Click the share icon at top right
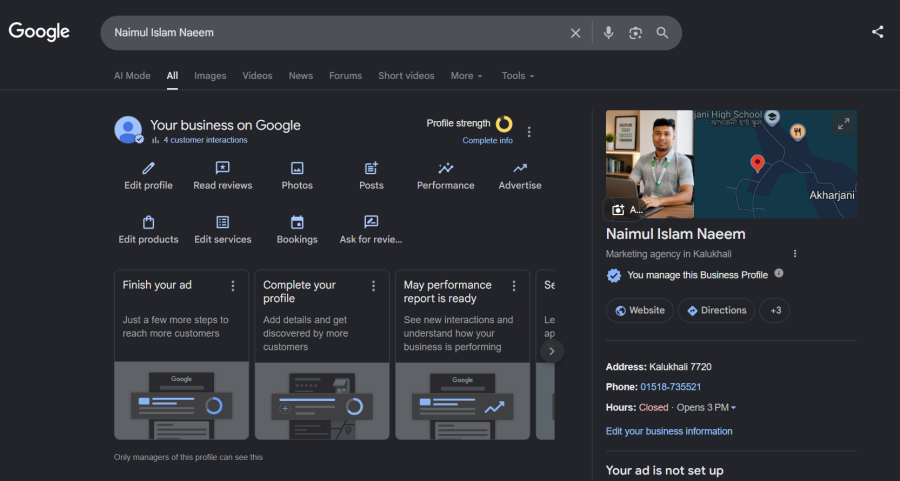Image resolution: width=900 pixels, height=481 pixels. [x=877, y=32]
